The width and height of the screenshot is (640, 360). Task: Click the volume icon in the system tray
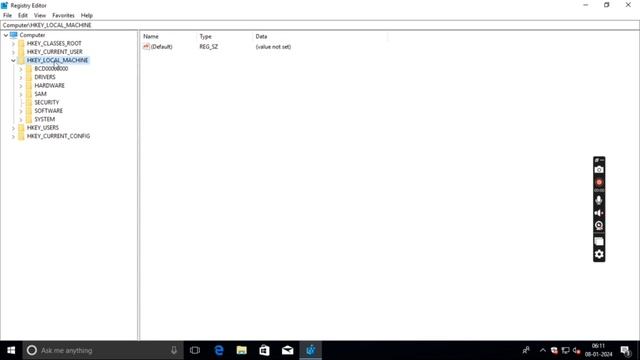(x=576, y=350)
